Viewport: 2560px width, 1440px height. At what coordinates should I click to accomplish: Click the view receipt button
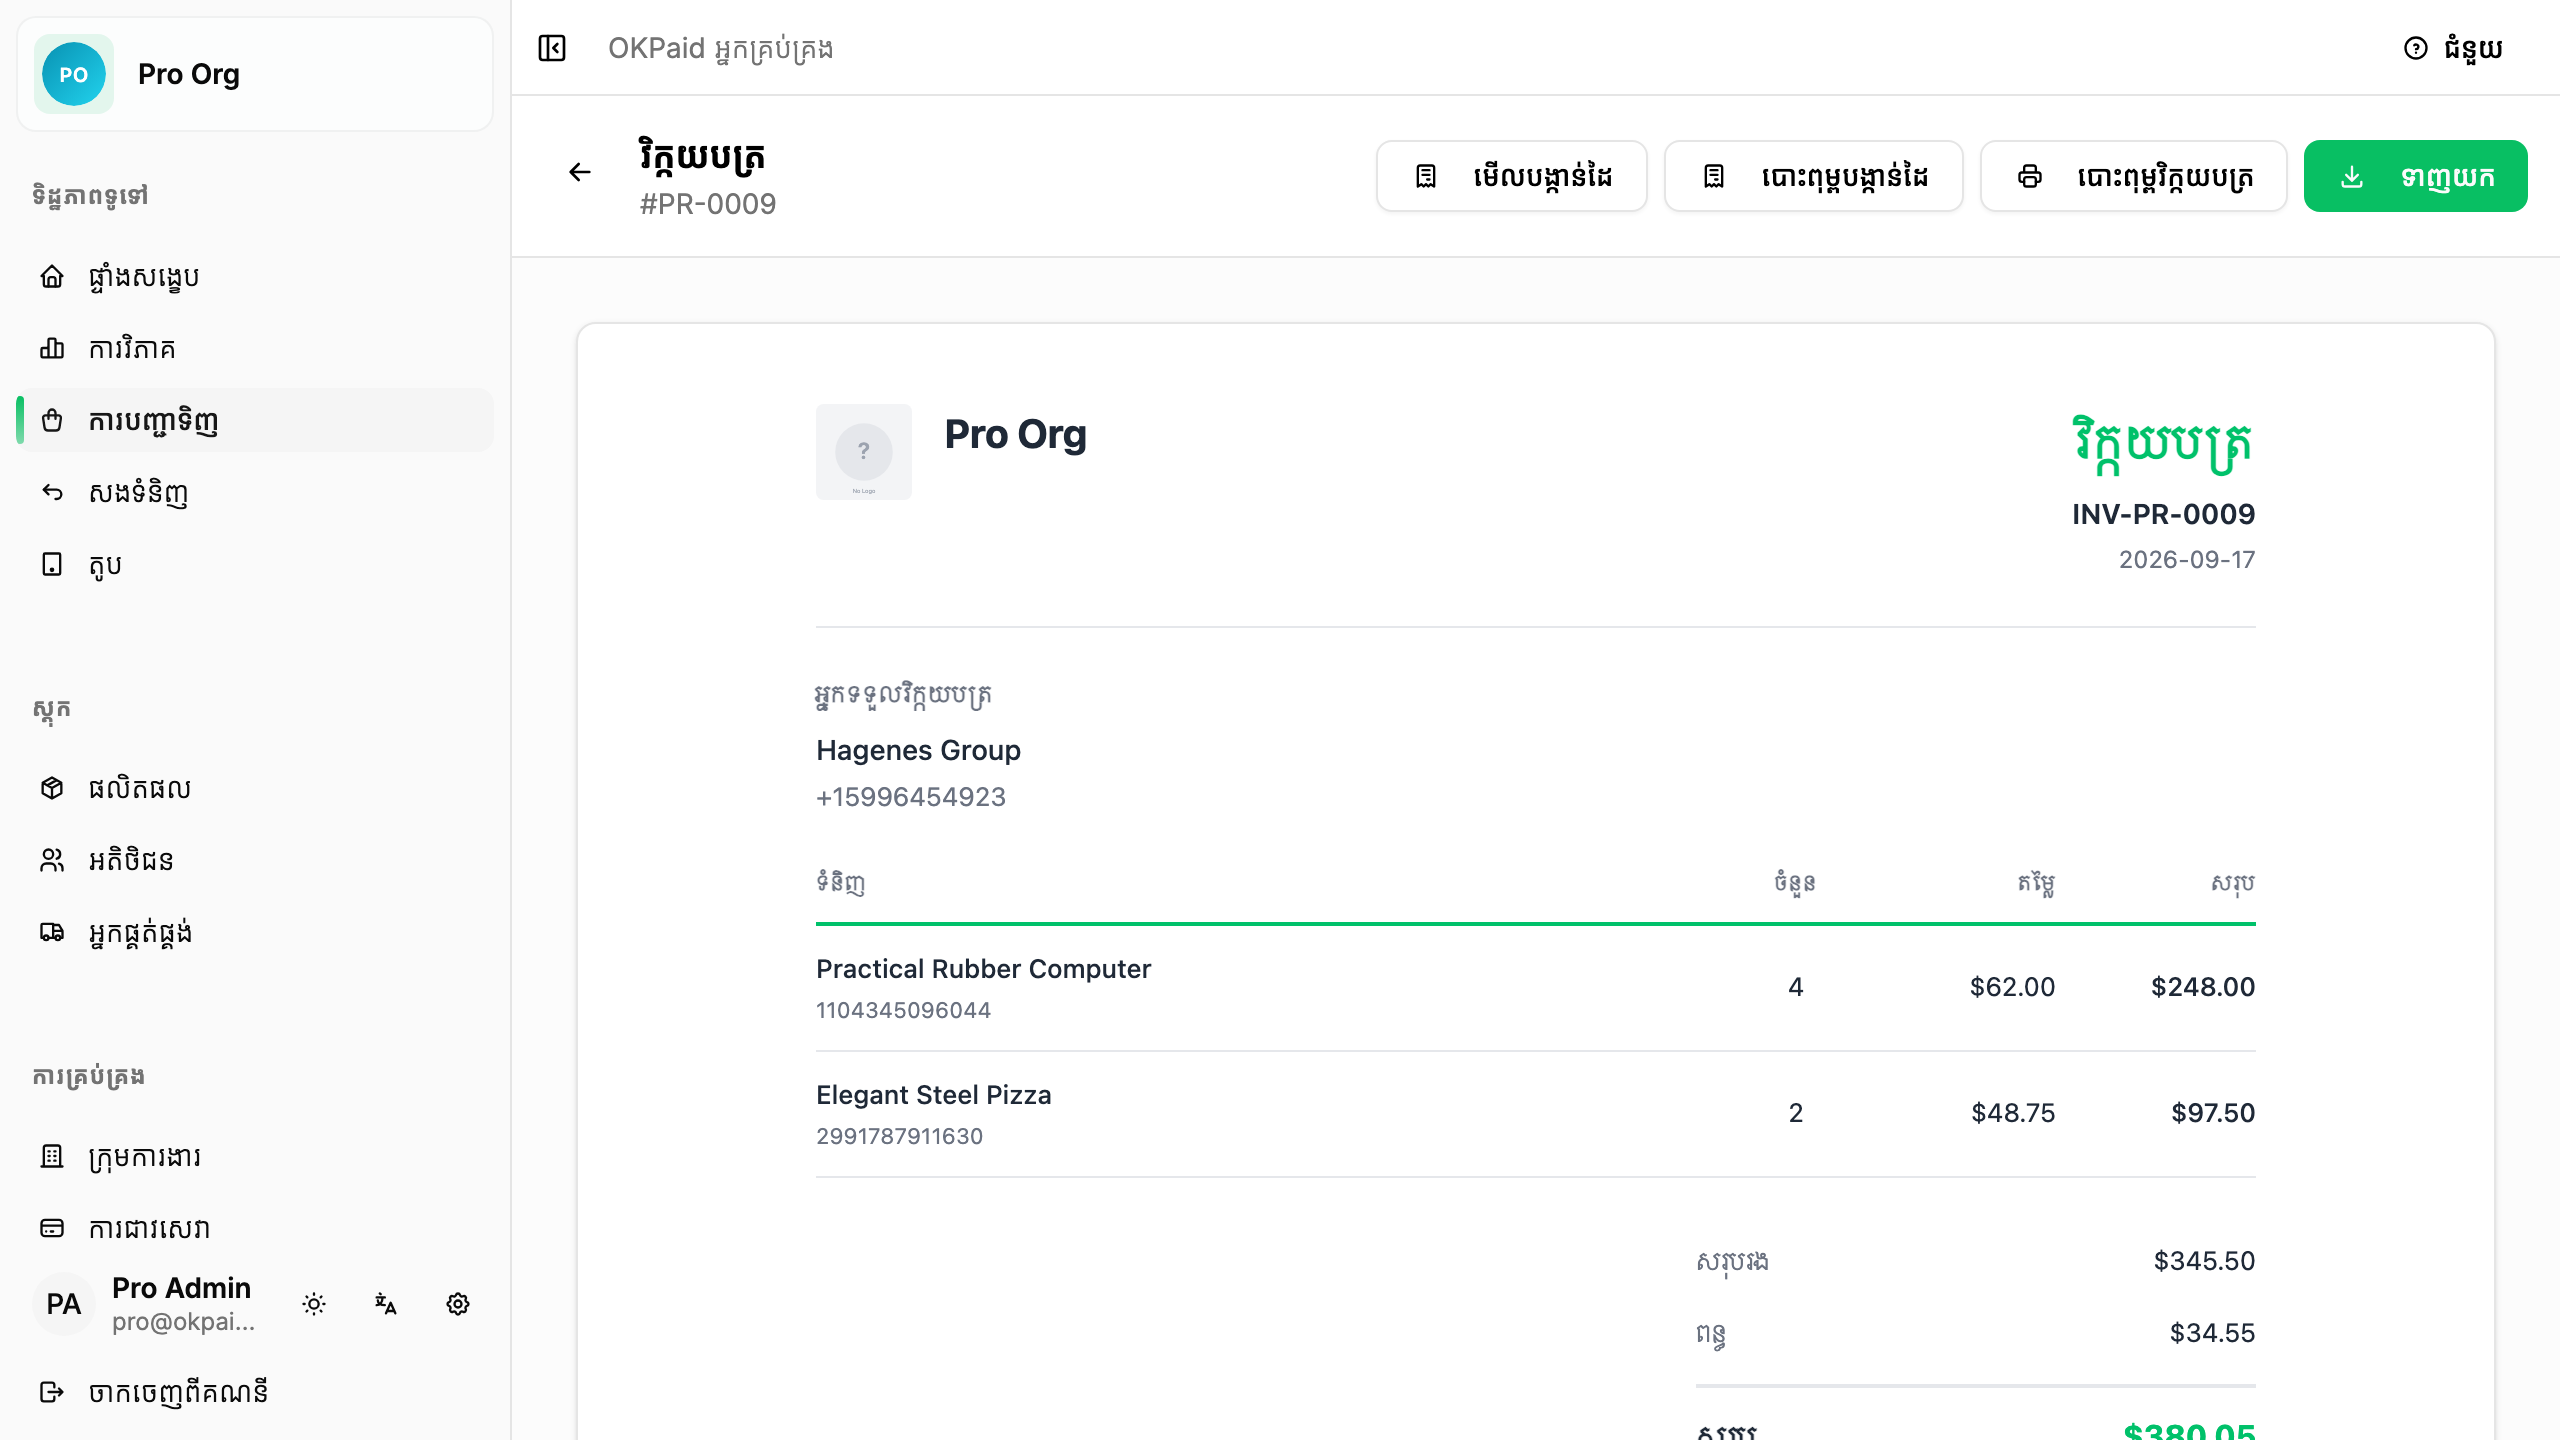(1511, 176)
